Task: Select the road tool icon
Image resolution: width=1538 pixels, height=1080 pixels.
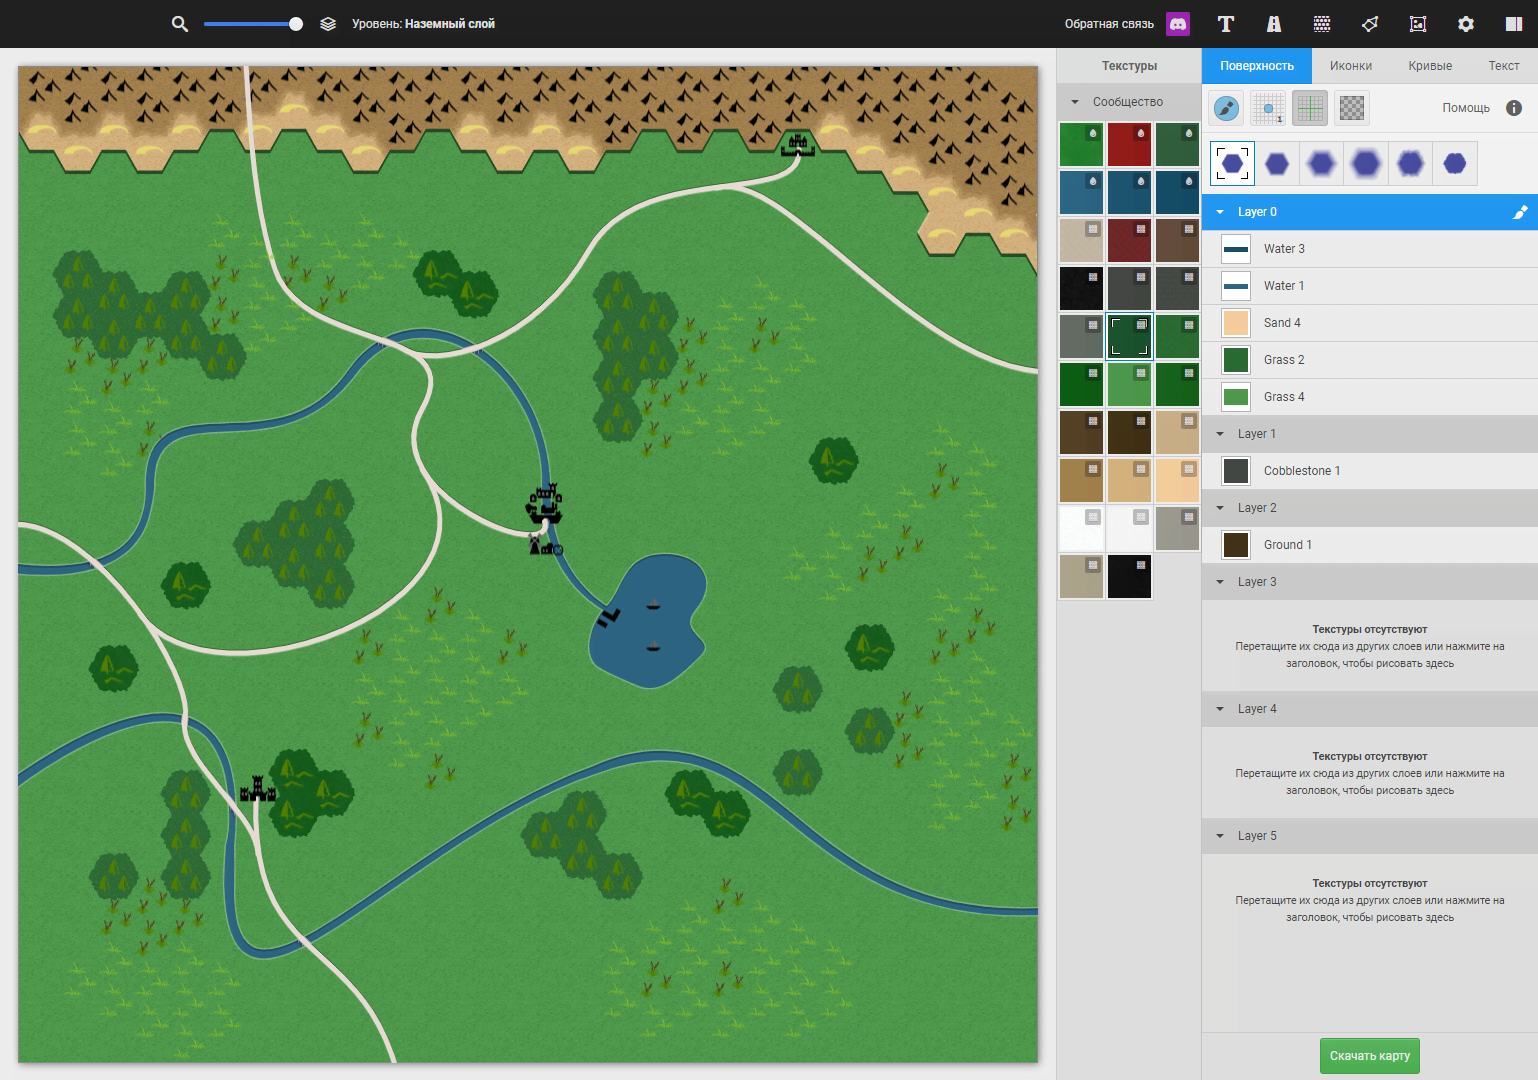Action: pos(1274,24)
